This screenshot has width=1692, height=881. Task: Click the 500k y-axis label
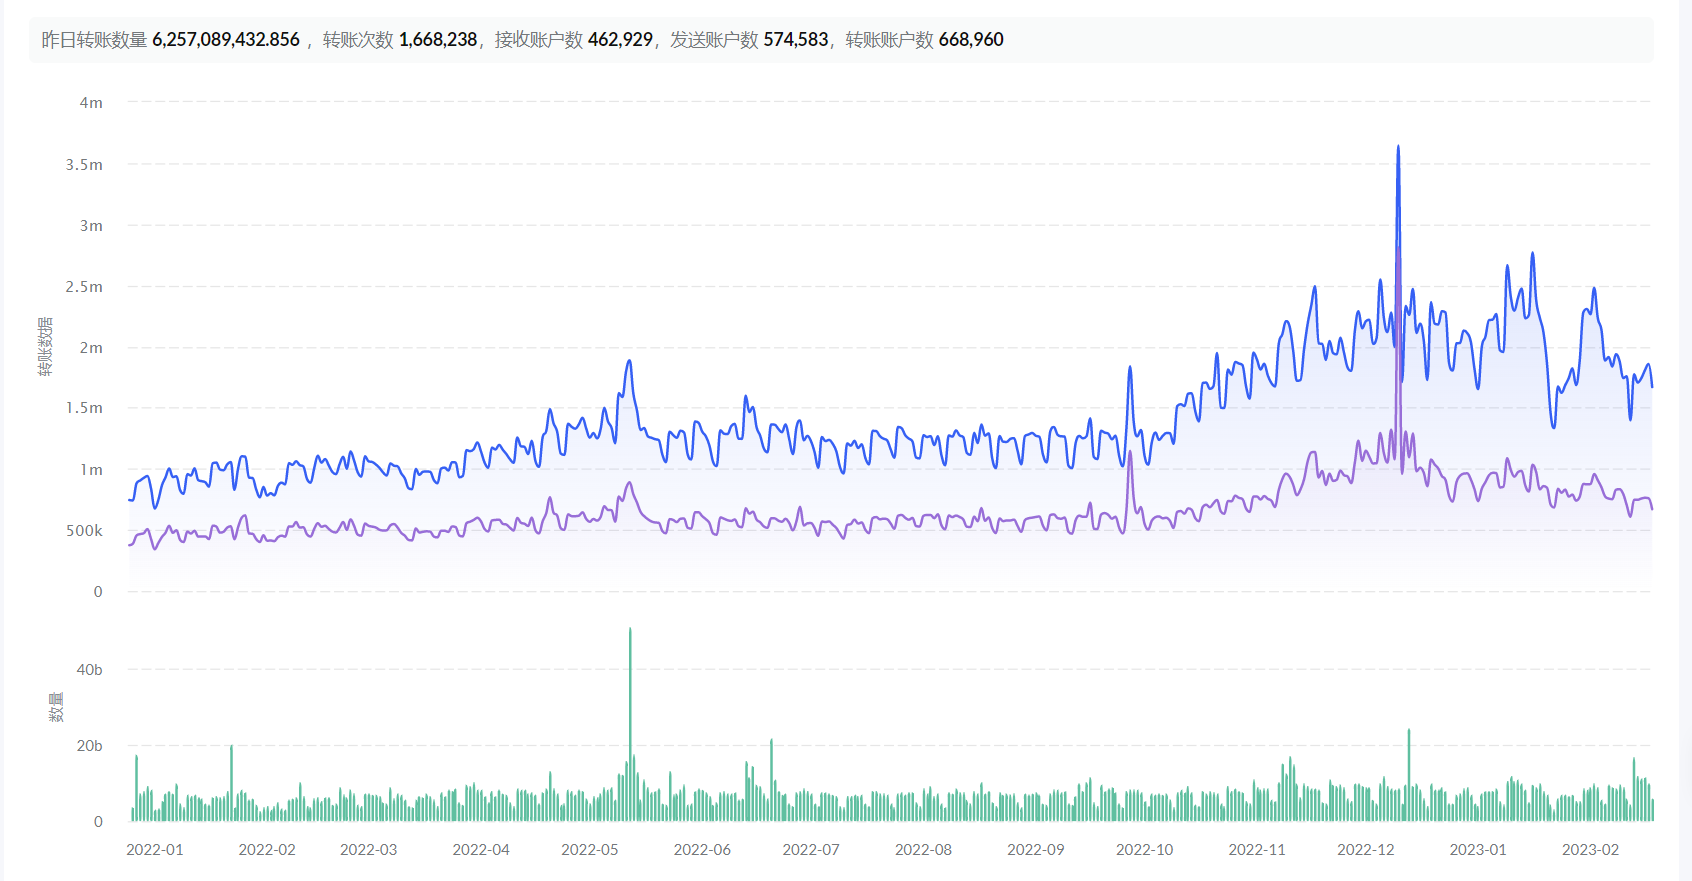[84, 531]
